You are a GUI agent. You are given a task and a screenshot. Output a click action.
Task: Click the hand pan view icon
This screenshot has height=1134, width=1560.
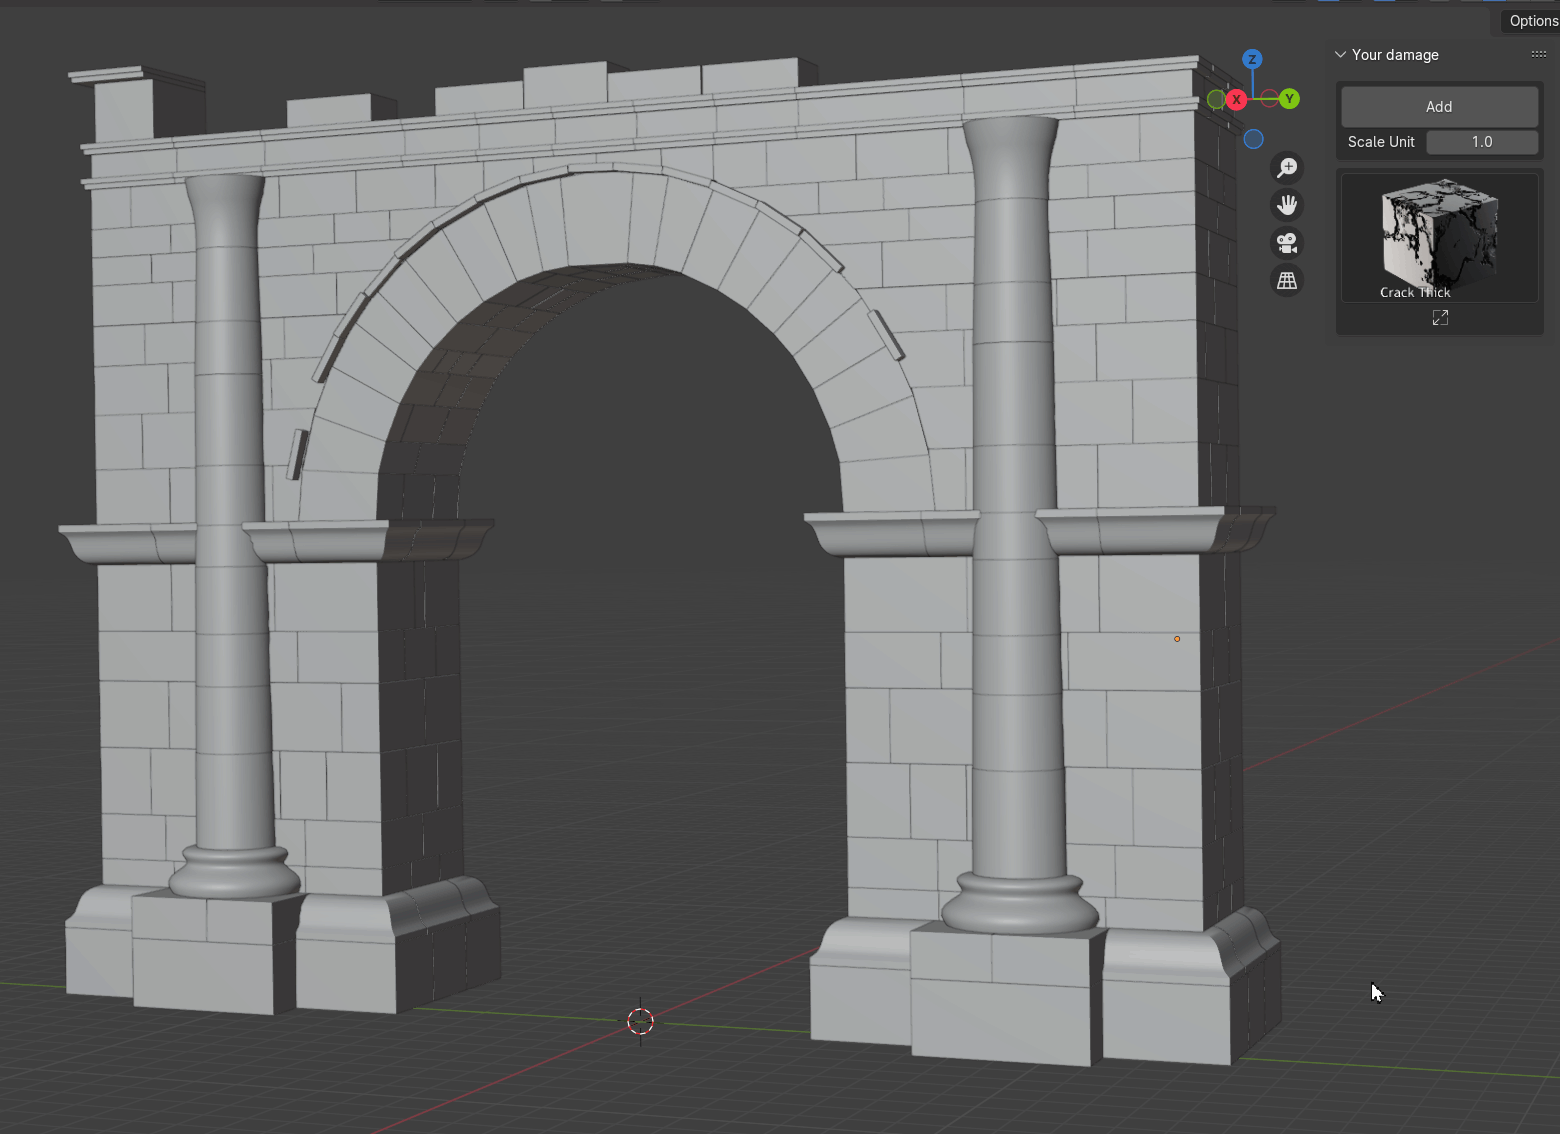1287,206
